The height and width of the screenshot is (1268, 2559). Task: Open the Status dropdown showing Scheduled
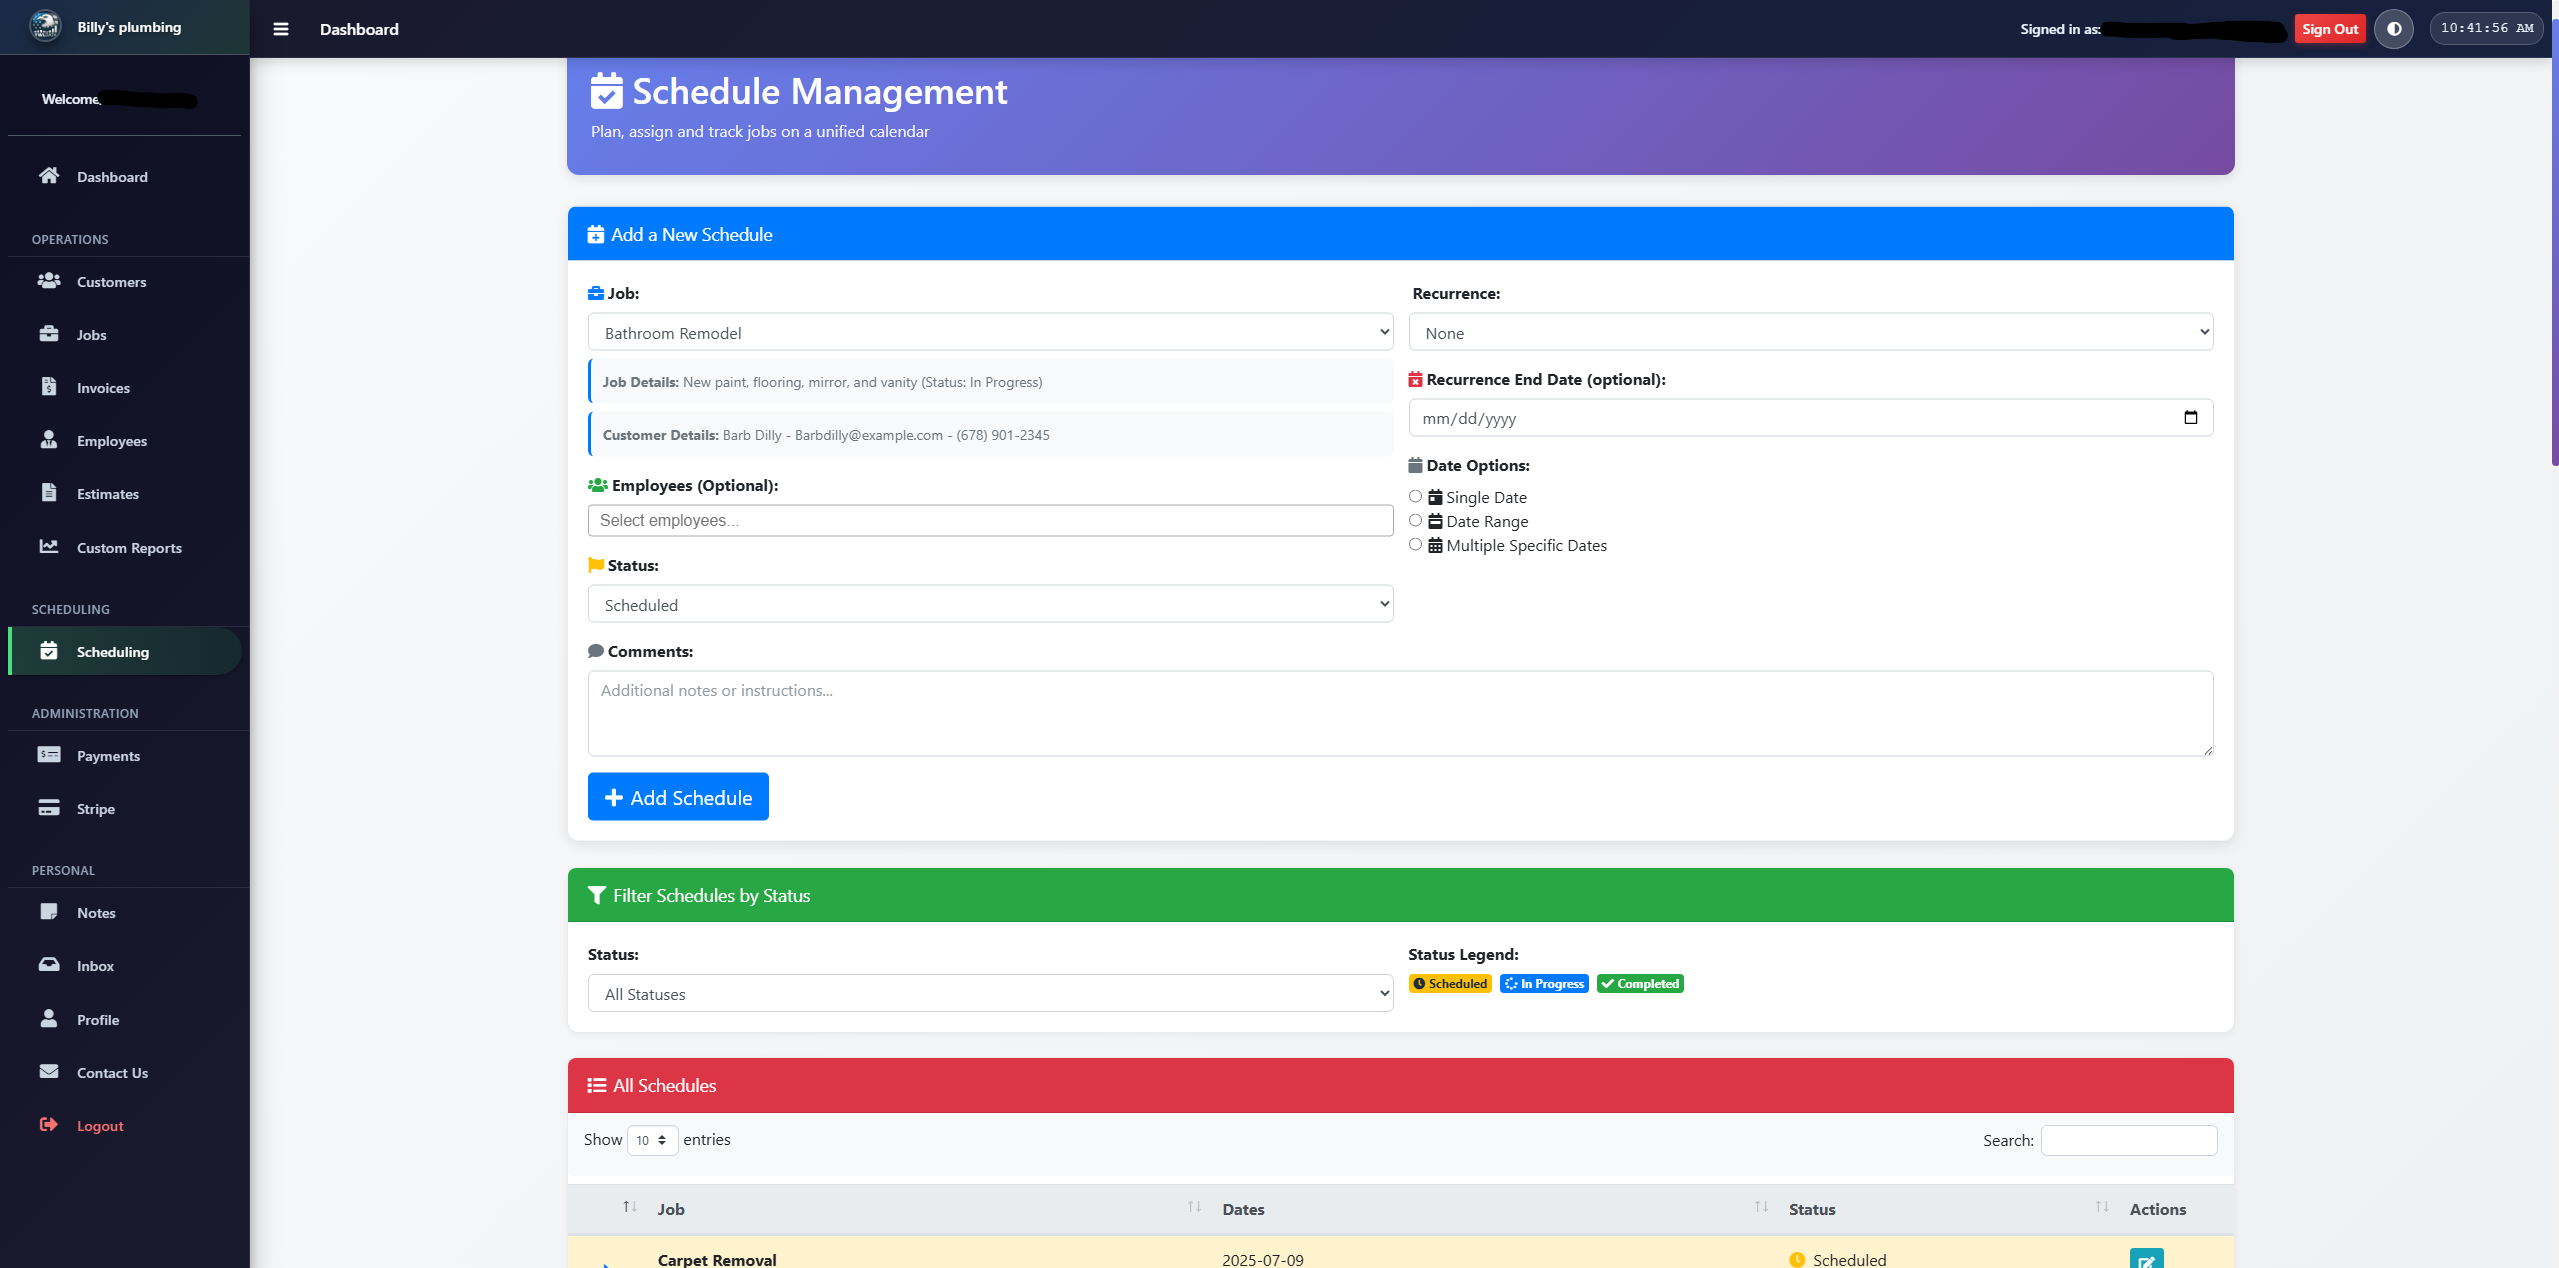[990, 604]
